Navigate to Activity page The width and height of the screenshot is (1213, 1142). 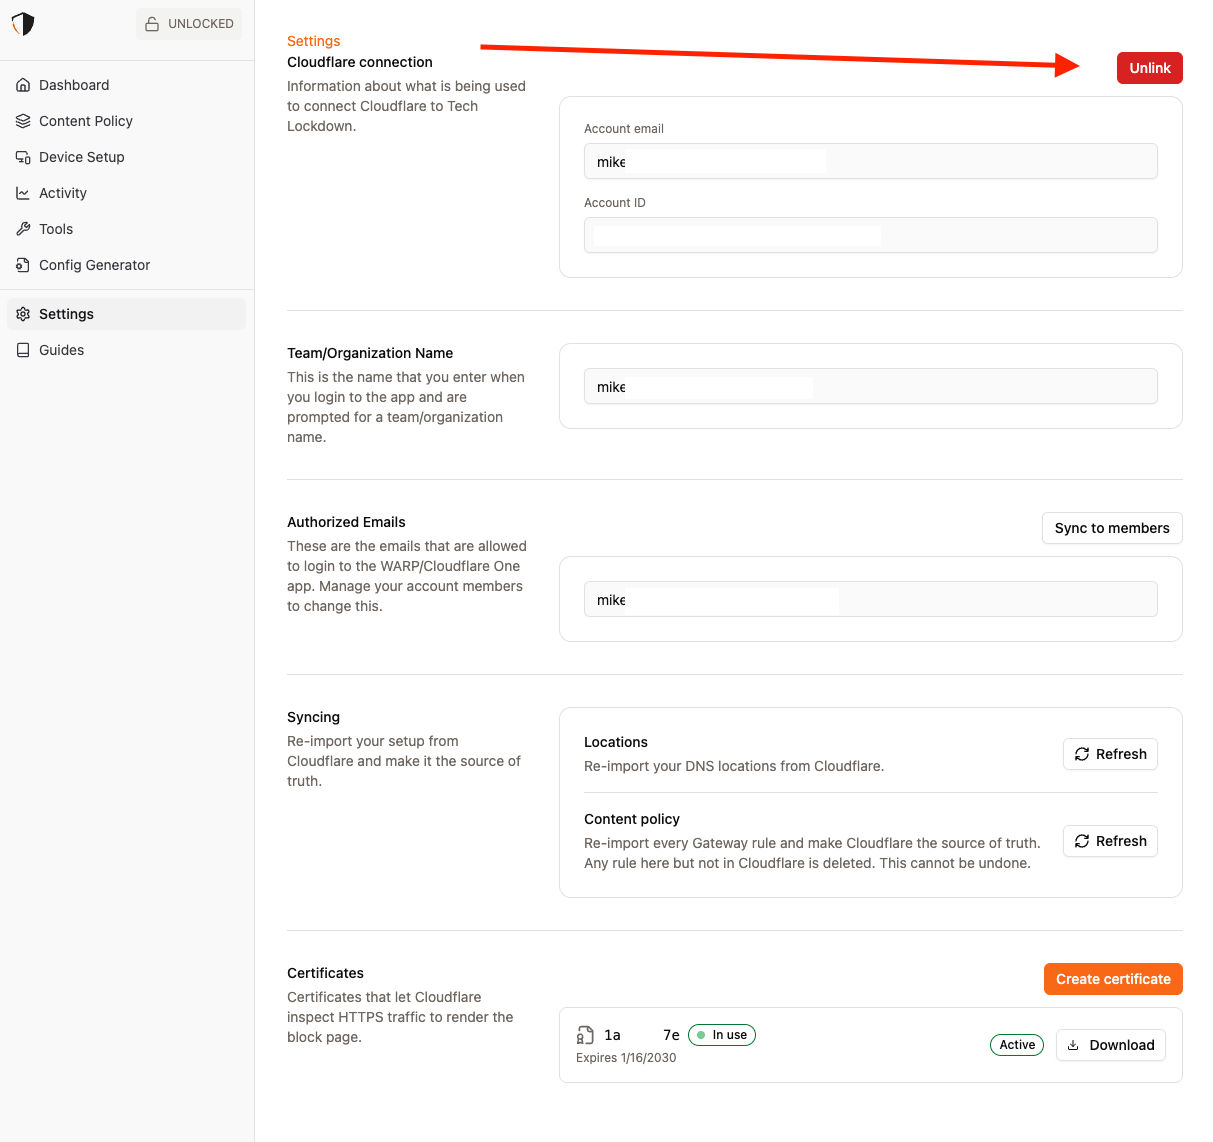126,193
